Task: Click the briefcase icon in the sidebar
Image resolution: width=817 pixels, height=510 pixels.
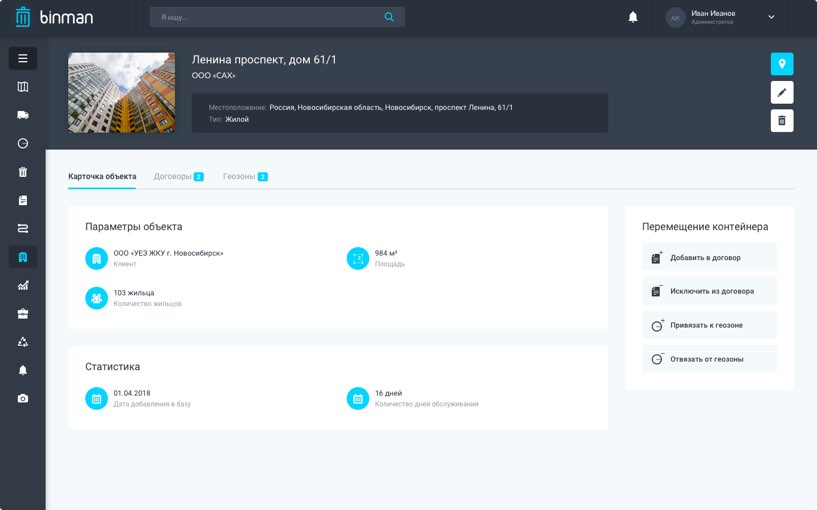Action: pos(23,313)
